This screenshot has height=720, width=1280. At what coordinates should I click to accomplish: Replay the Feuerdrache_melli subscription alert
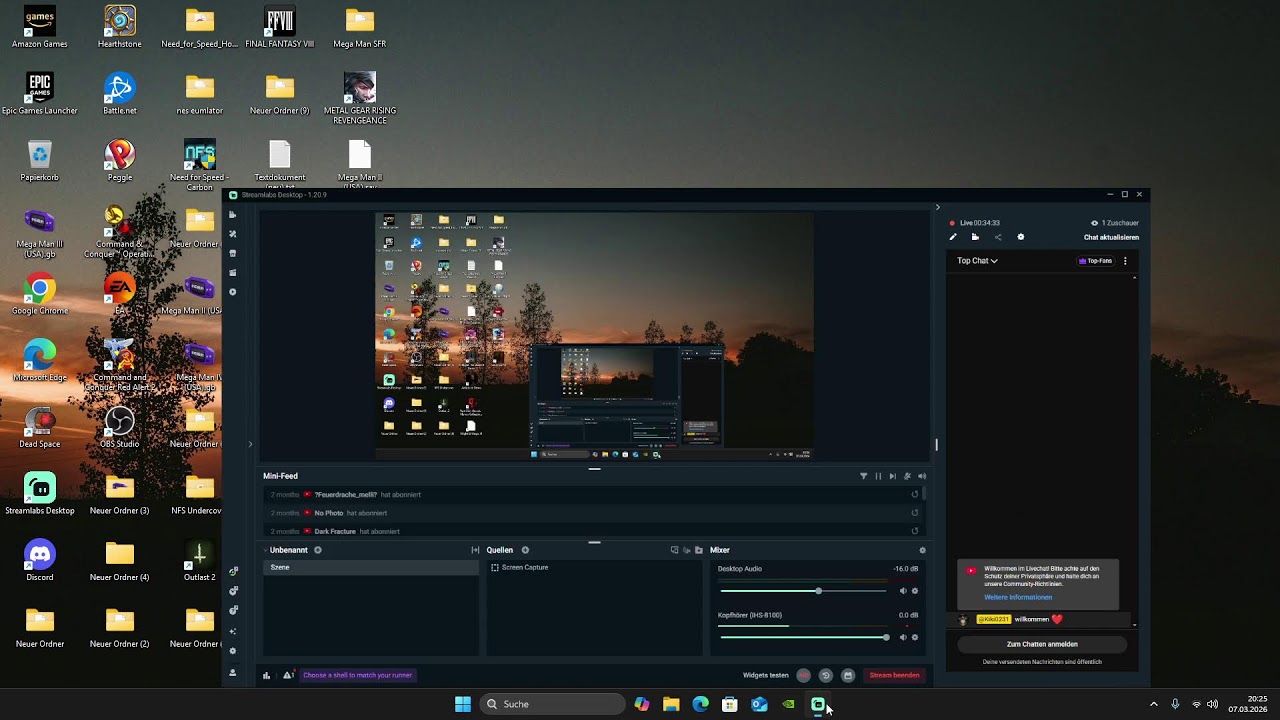[915, 494]
